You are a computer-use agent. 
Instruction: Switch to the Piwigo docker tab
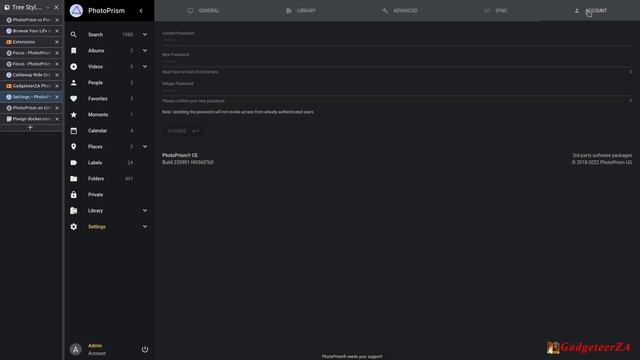click(32, 119)
